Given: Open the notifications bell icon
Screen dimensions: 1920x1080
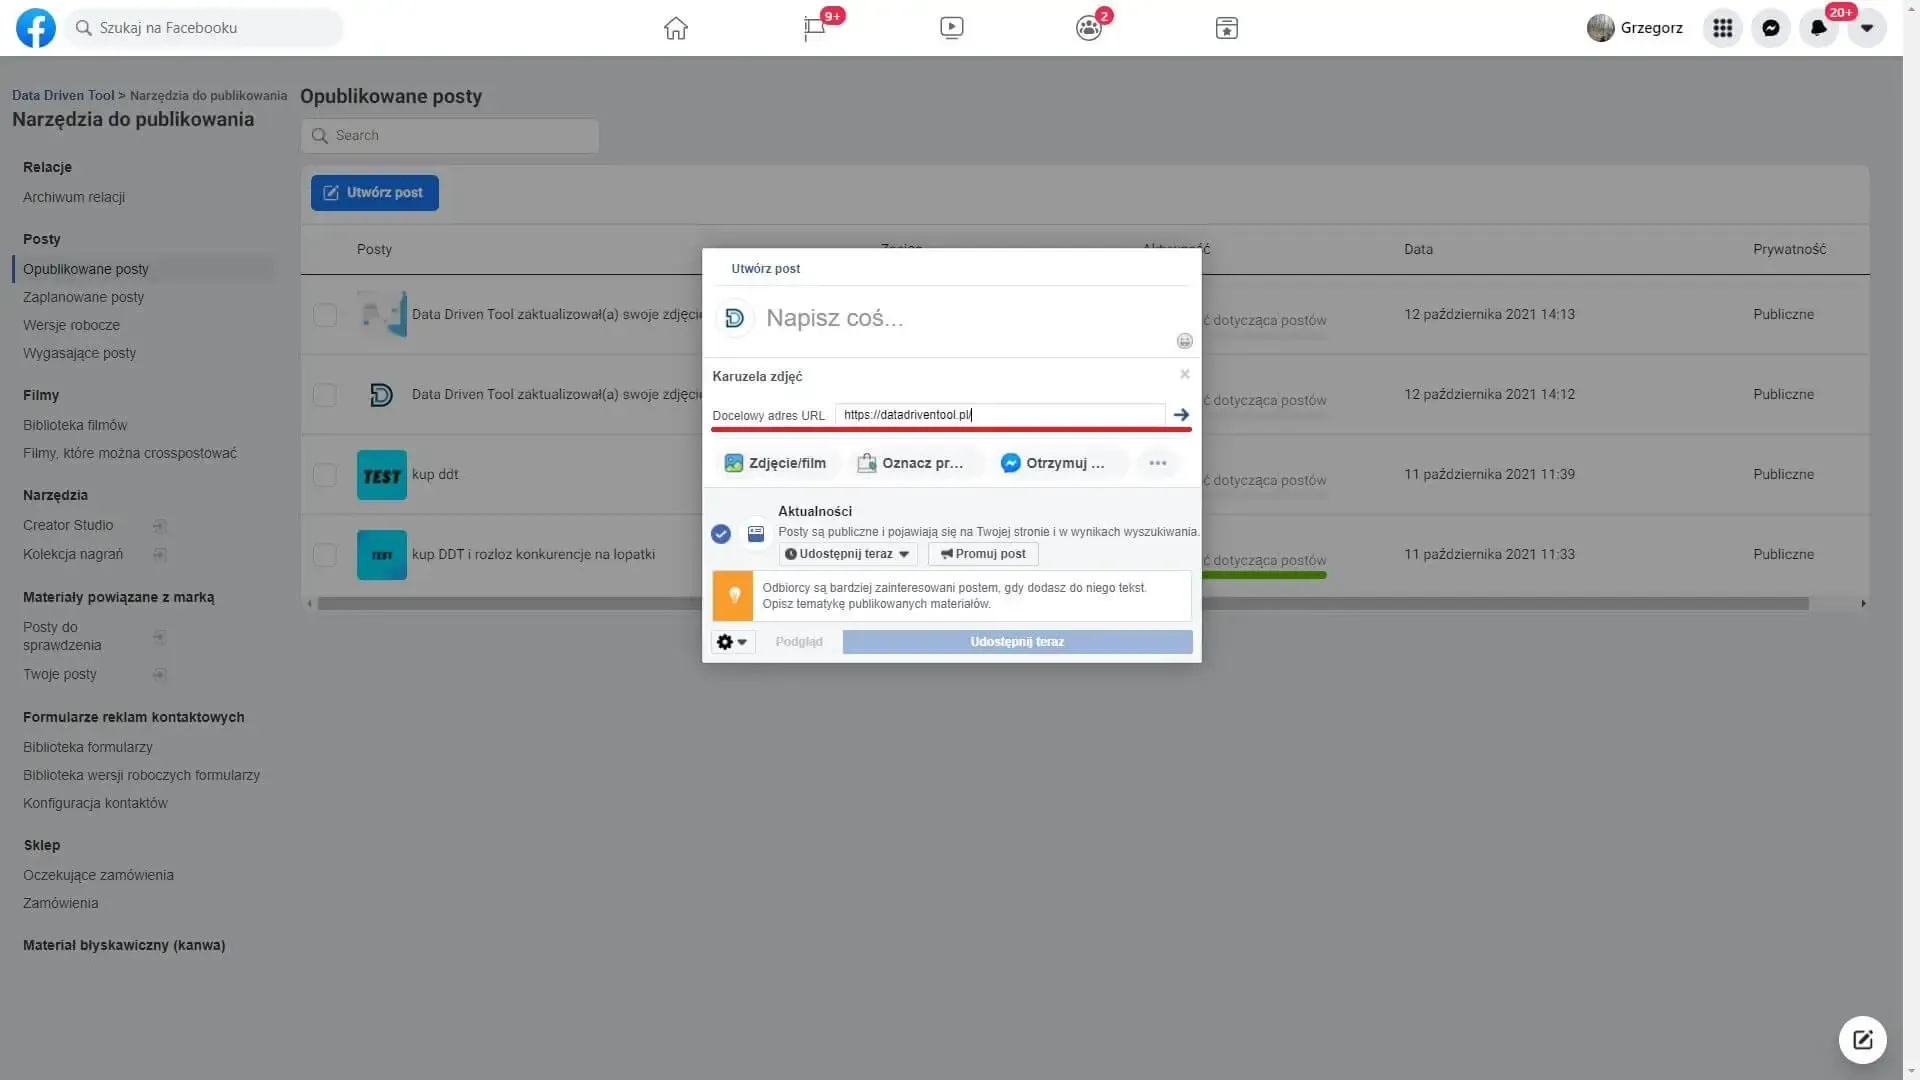Looking at the screenshot, I should pyautogui.click(x=1818, y=28).
